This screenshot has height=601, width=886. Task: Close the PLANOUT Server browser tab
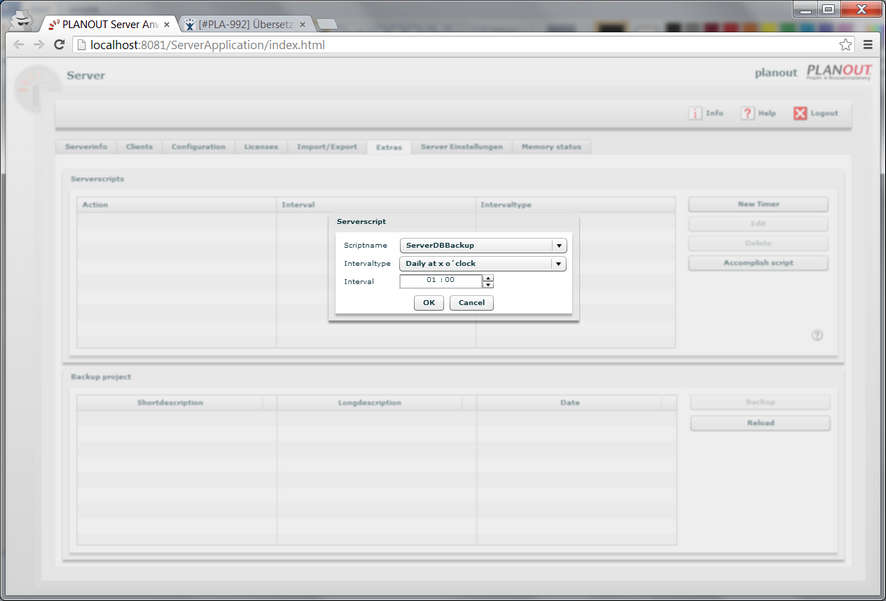click(x=167, y=24)
